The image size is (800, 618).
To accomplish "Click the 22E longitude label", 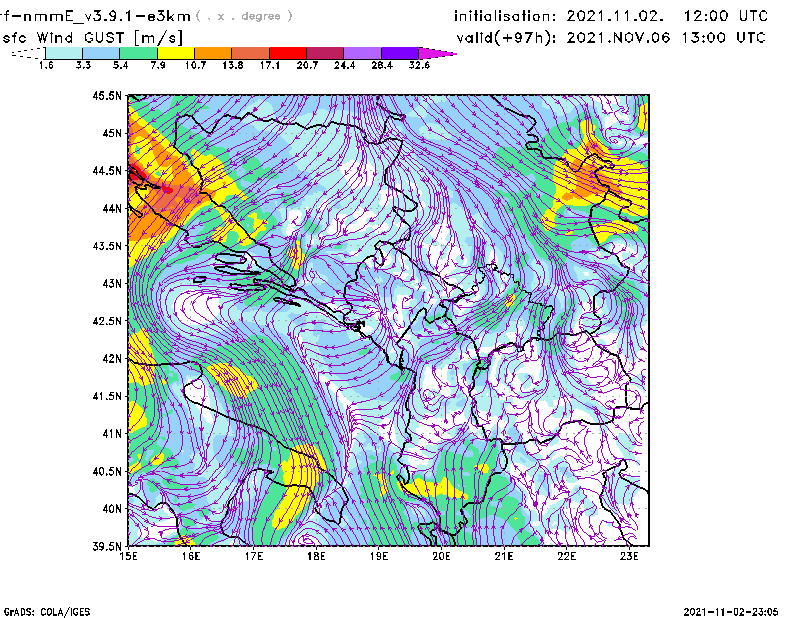I will coord(566,556).
